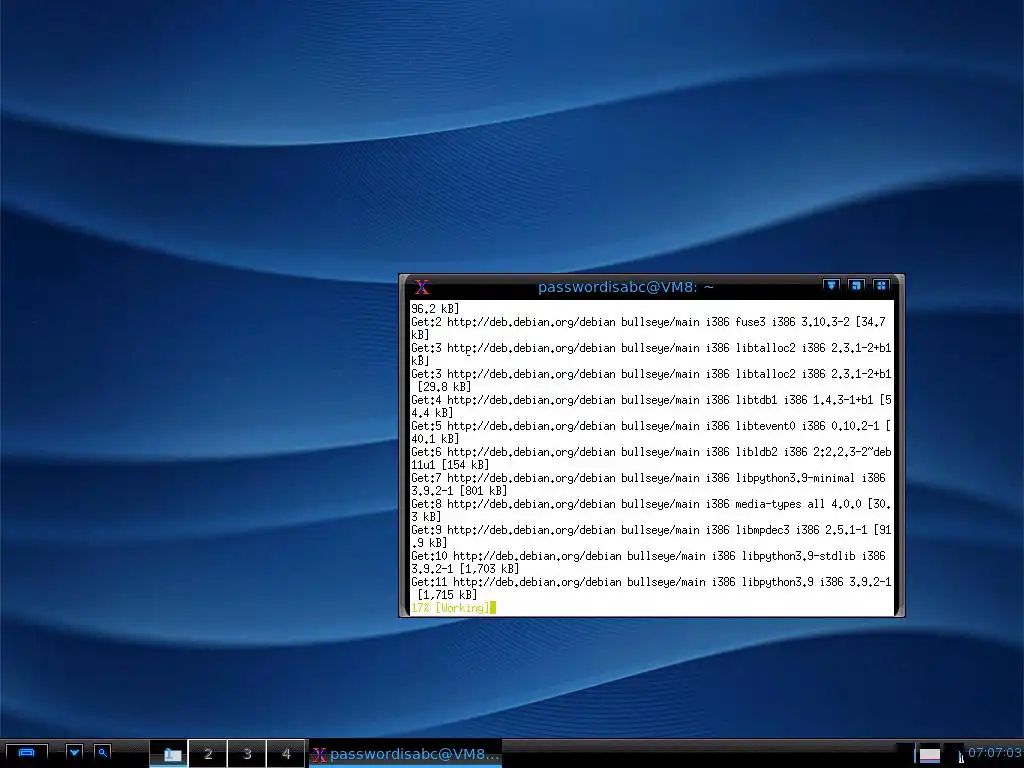This screenshot has width=1024, height=768.
Task: Click the yellow-green terminal cursor block
Action: [x=493, y=607]
